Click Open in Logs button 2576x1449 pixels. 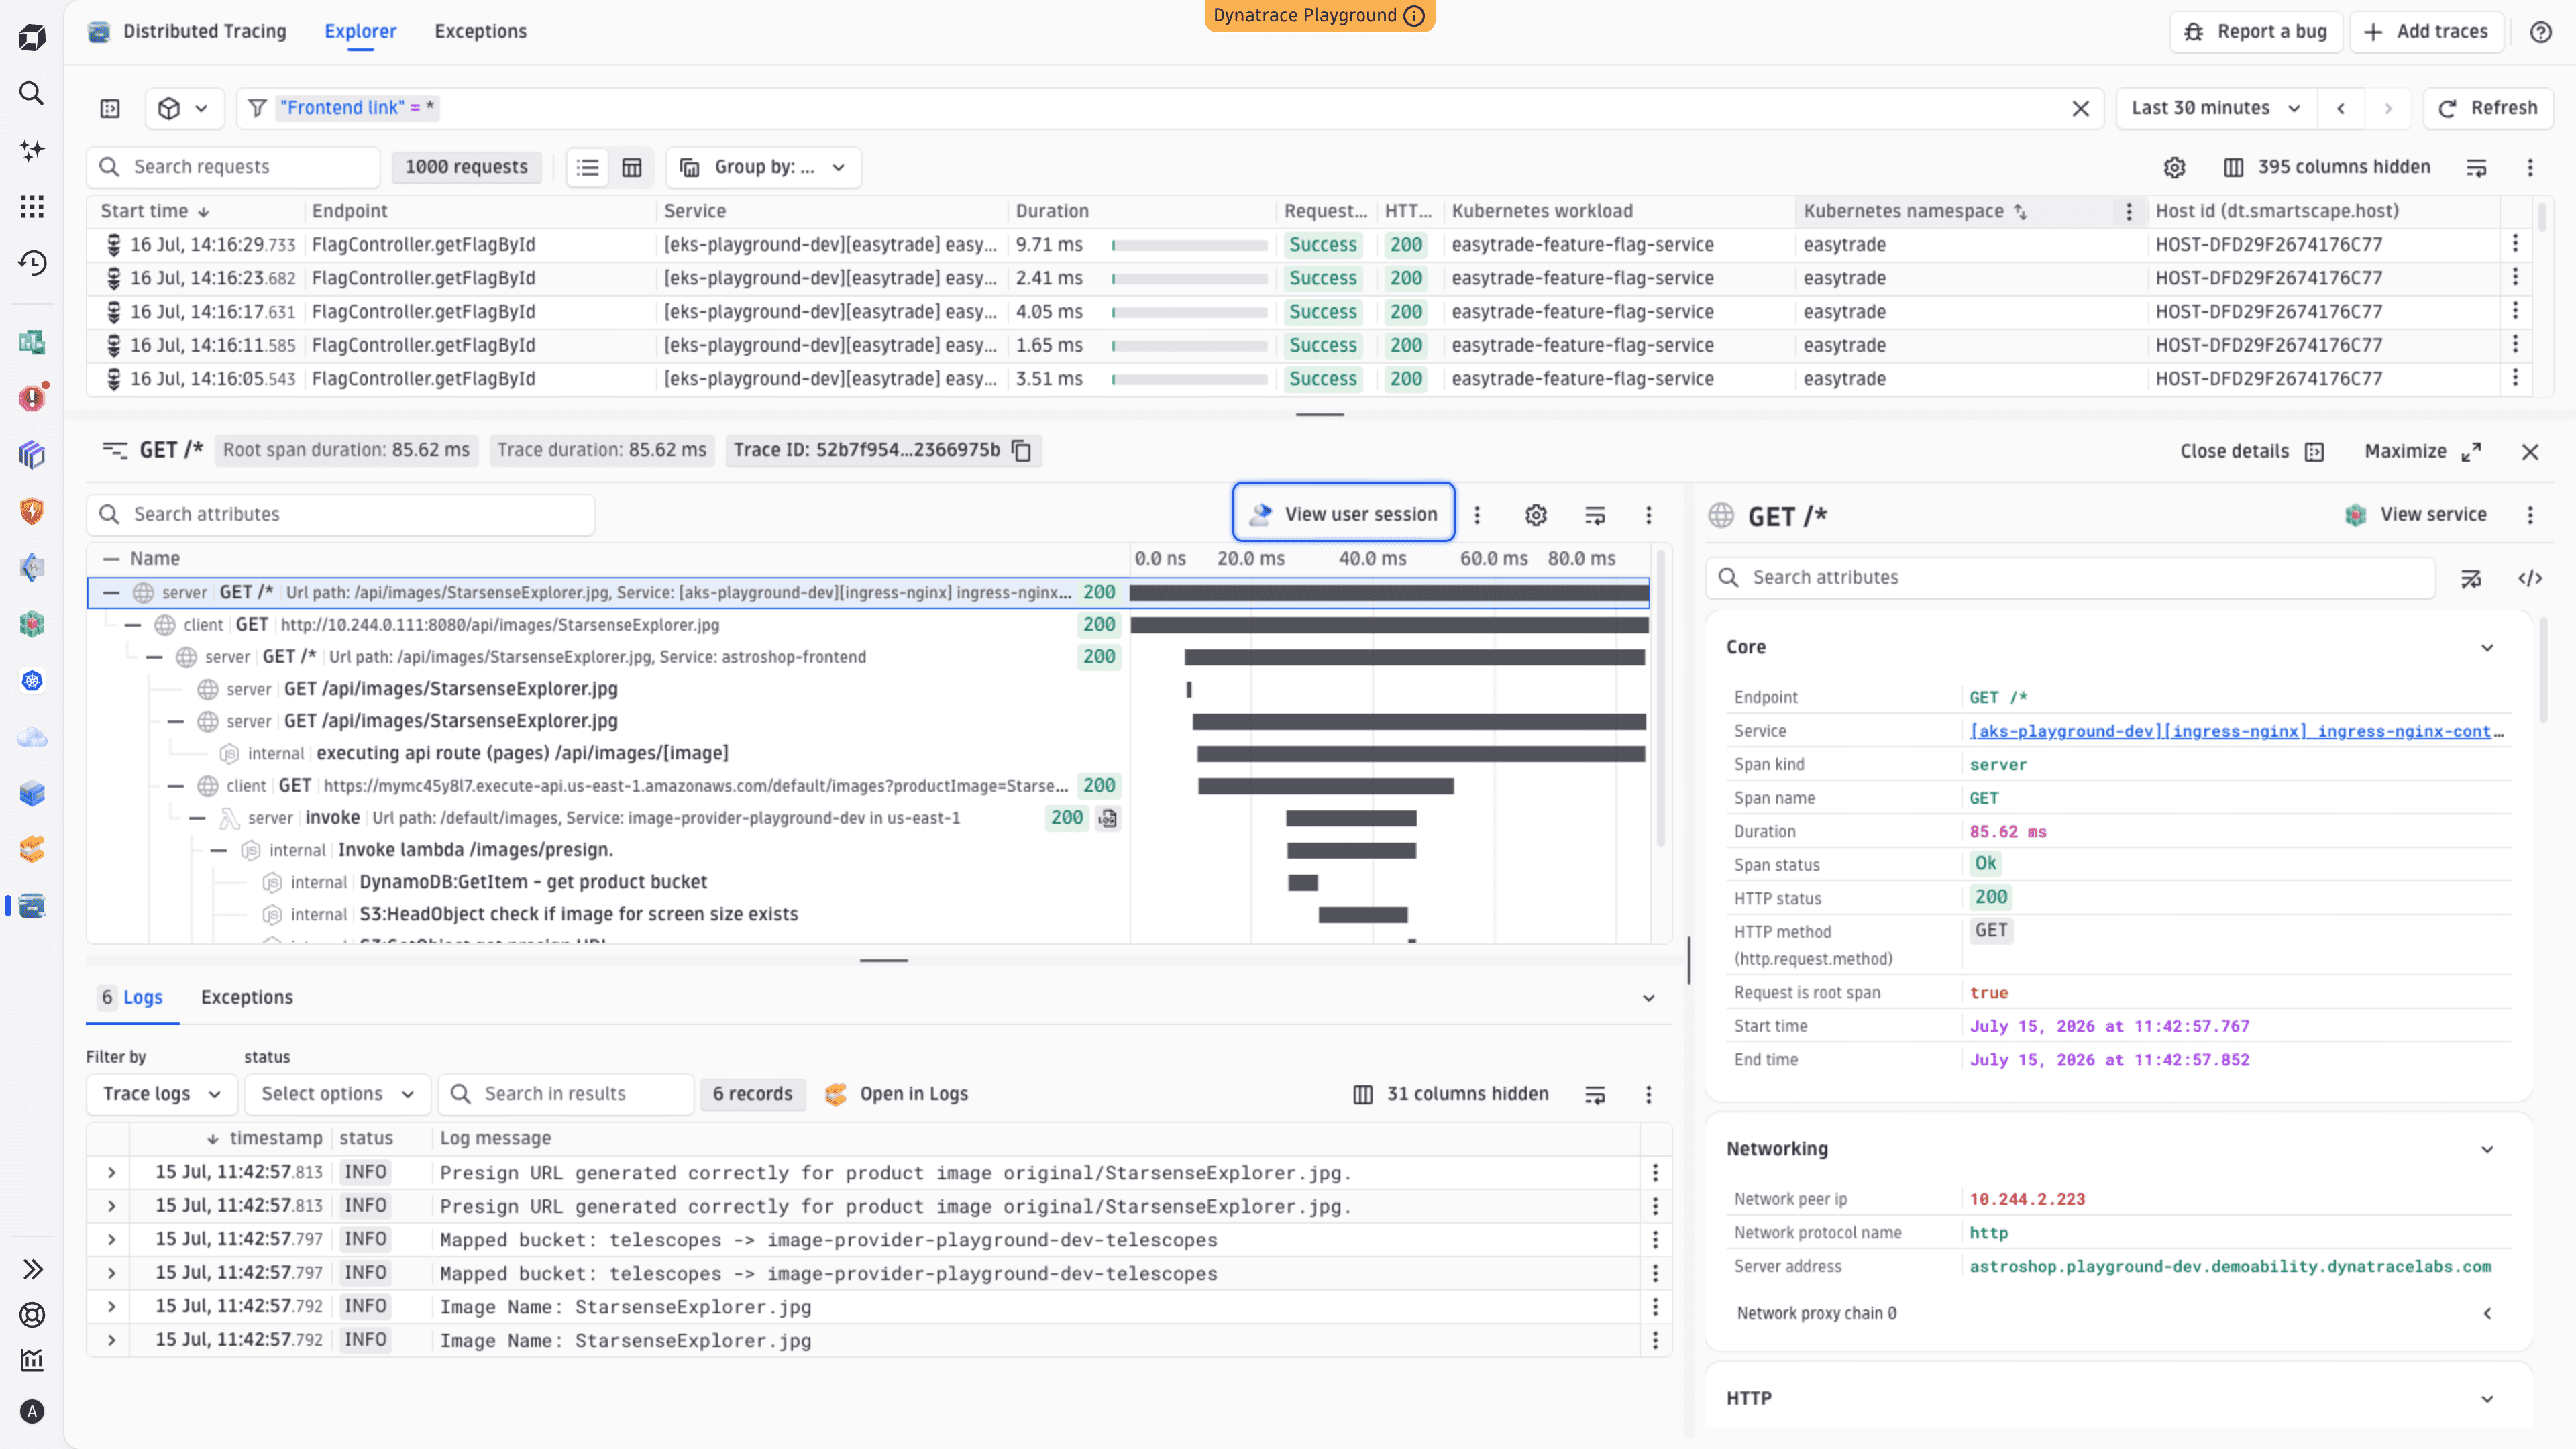[x=897, y=1094]
